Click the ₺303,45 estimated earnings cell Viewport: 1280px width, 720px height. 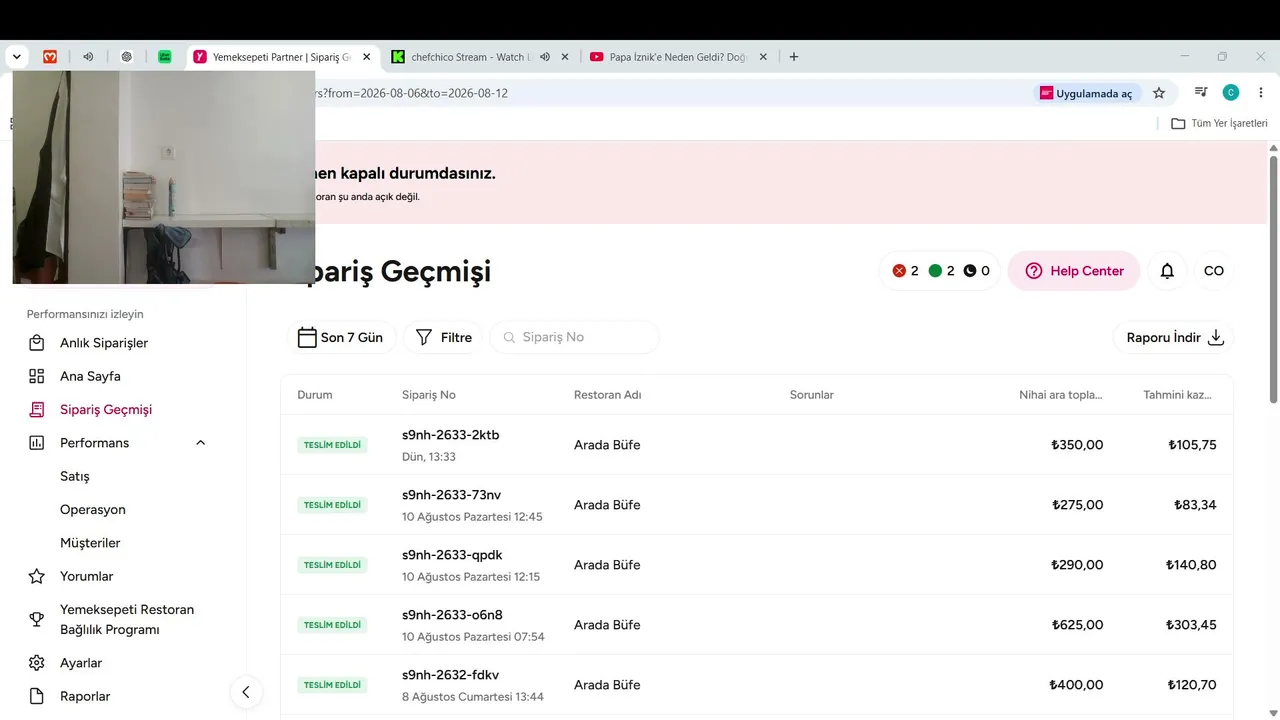coord(1191,625)
